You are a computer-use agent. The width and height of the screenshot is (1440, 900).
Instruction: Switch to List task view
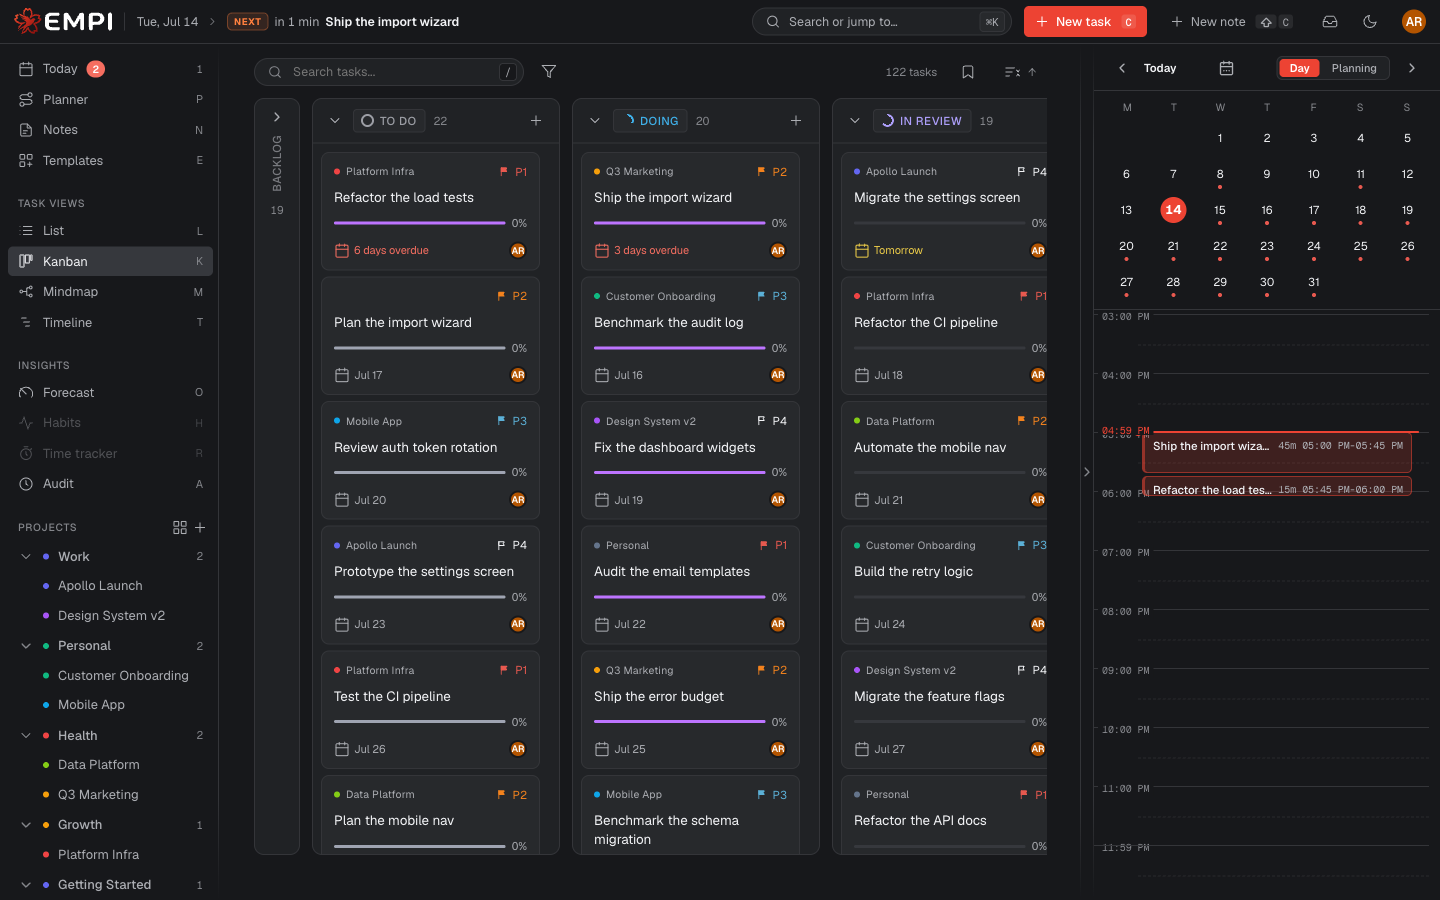coord(110,231)
